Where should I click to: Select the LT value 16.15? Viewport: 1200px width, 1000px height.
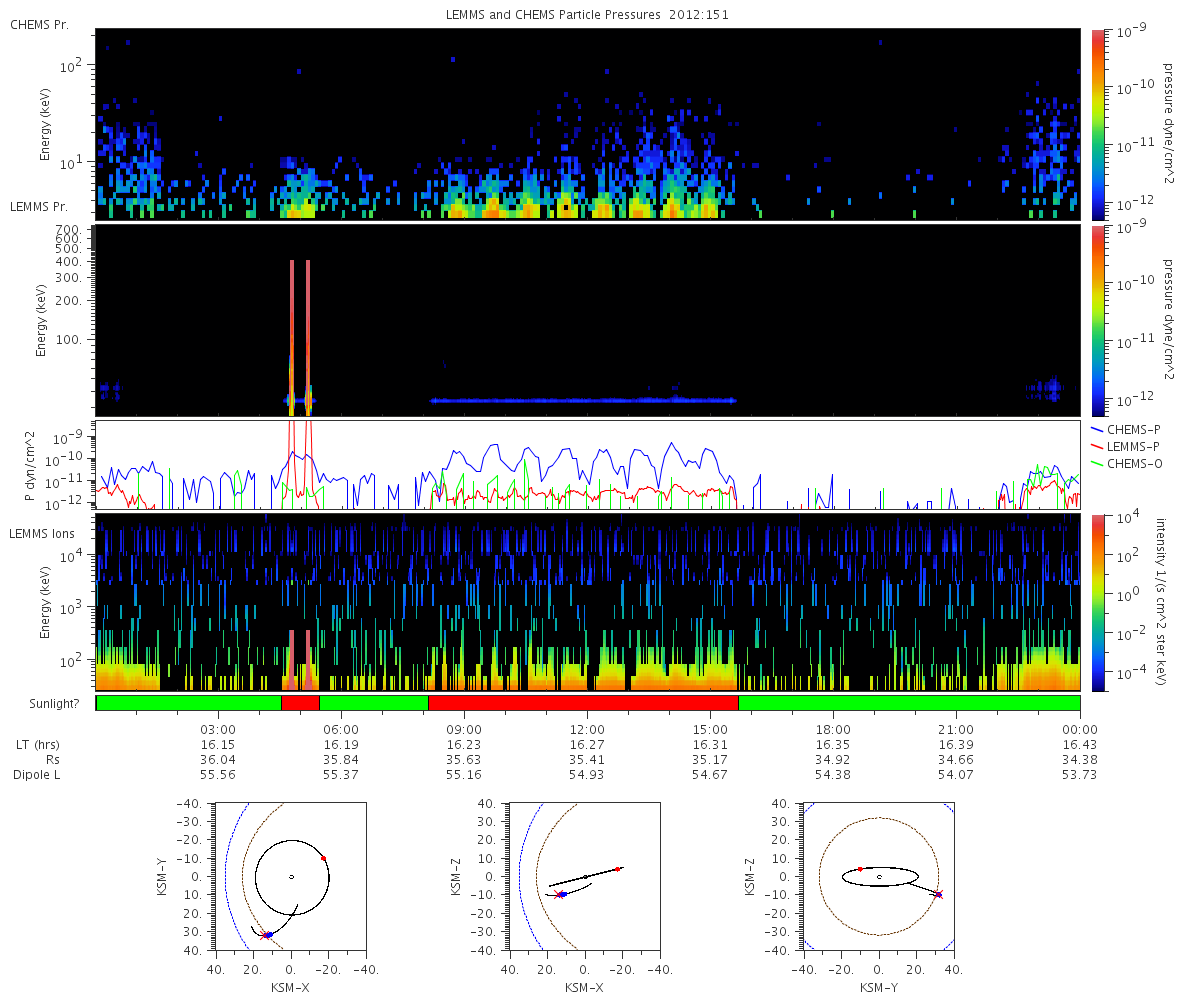pos(218,745)
